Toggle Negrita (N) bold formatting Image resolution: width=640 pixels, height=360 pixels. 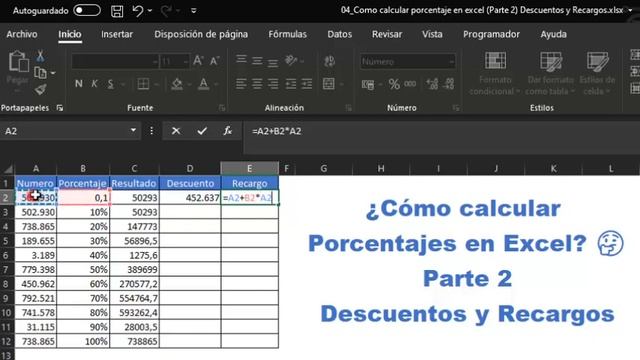click(79, 84)
